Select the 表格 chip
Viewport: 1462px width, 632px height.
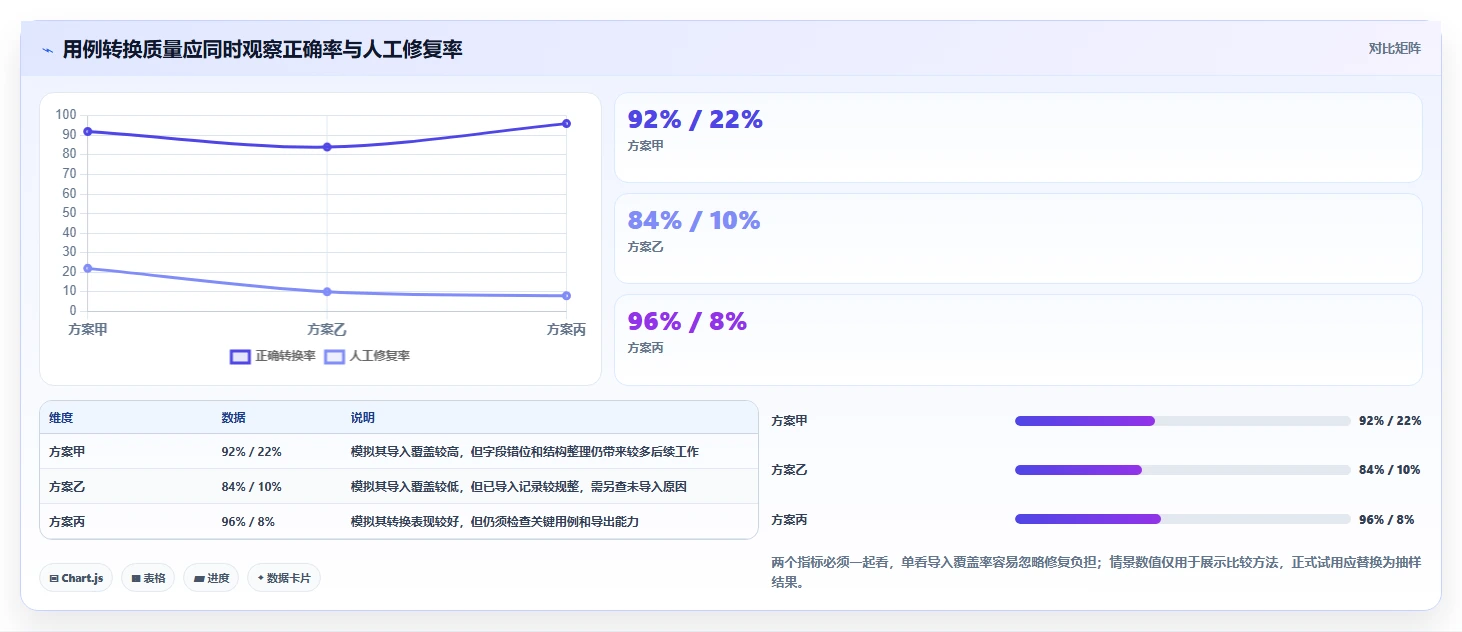[148, 578]
